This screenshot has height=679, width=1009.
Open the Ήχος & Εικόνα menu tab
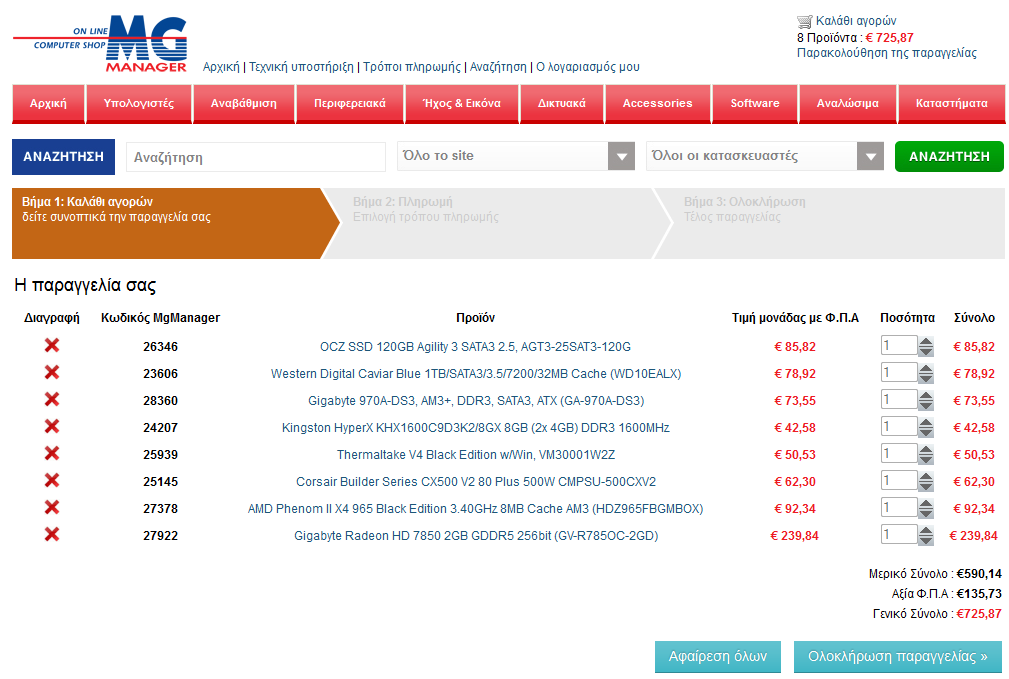tap(461, 103)
